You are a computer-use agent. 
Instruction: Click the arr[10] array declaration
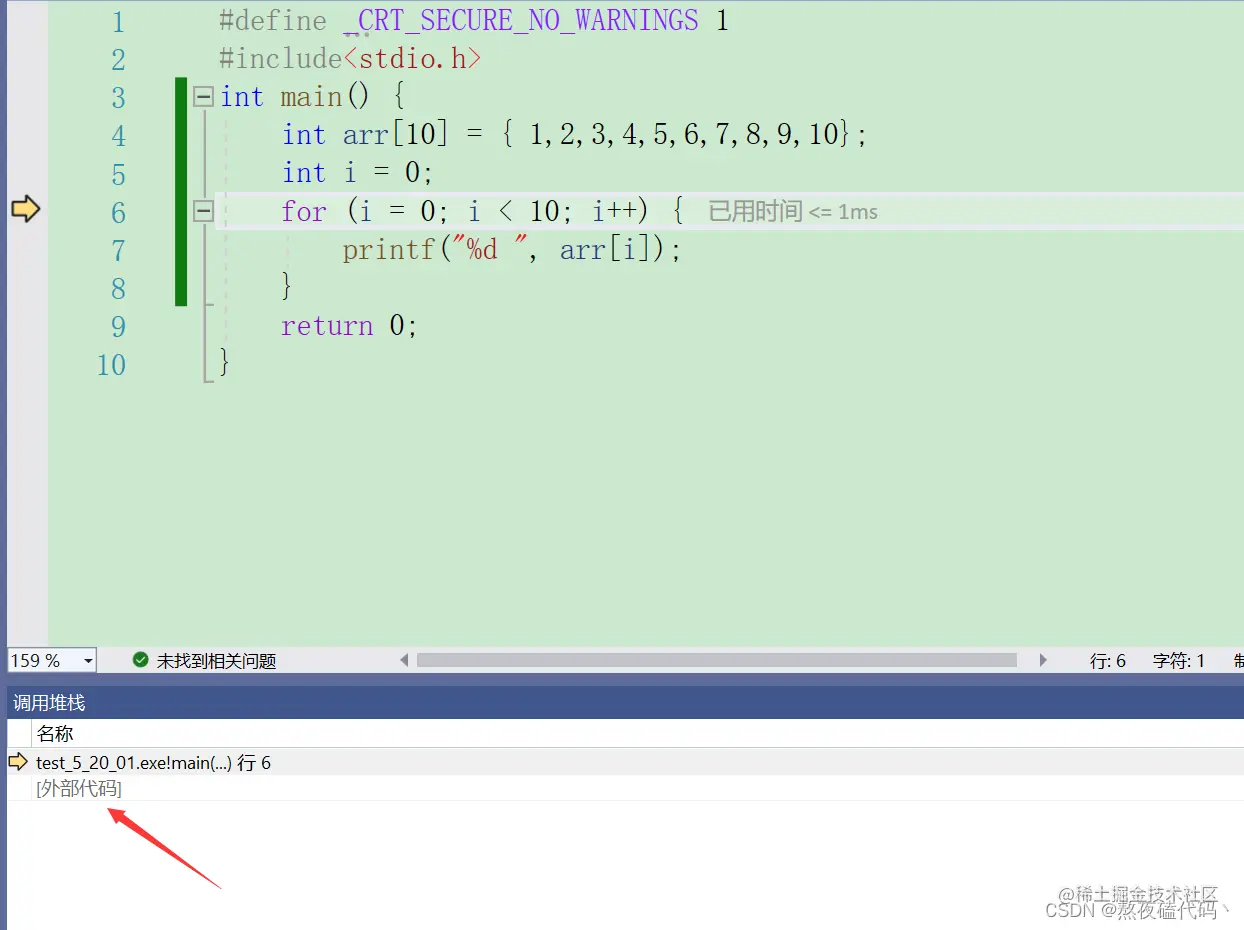[x=396, y=135]
